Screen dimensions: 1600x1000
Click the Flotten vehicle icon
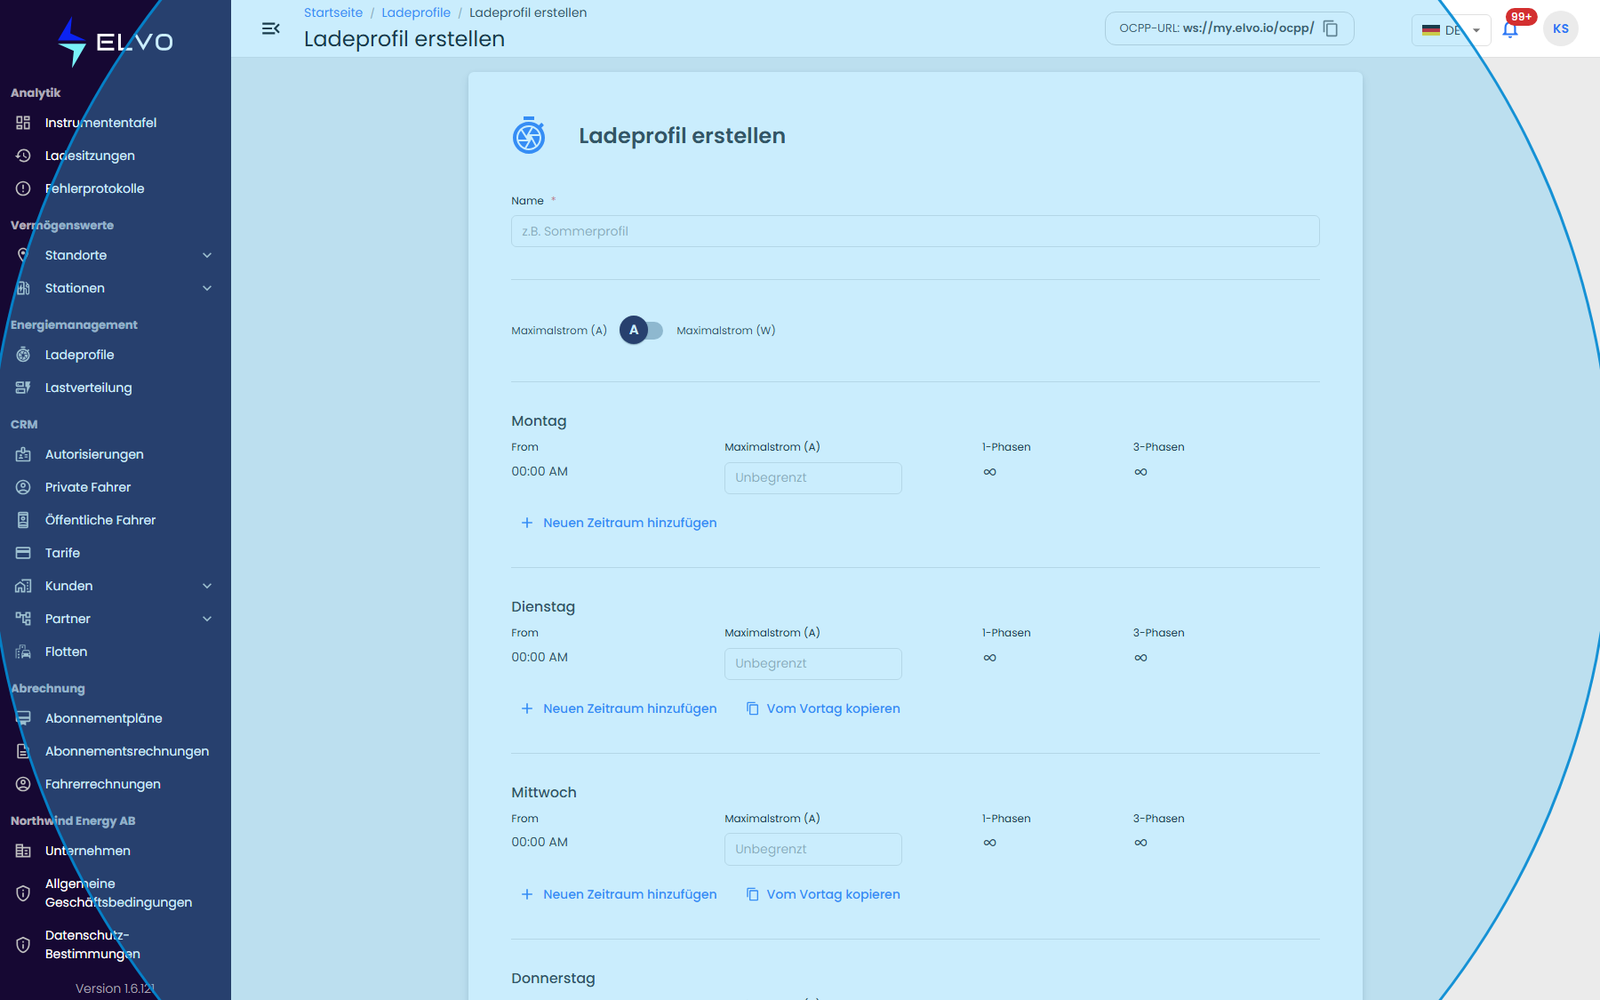[x=23, y=652]
